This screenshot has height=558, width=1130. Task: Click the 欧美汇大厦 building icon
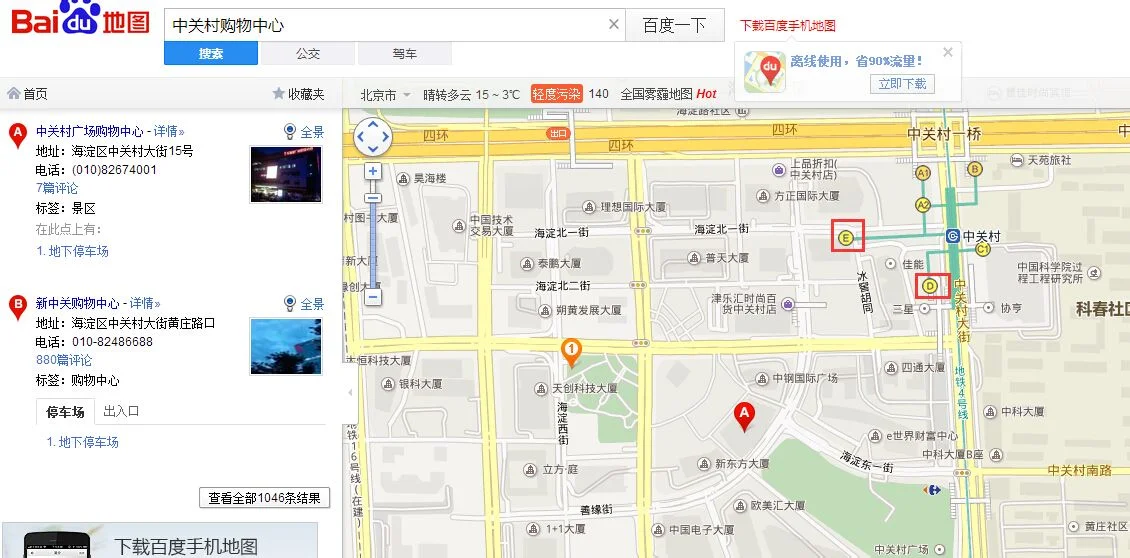pyautogui.click(x=739, y=505)
